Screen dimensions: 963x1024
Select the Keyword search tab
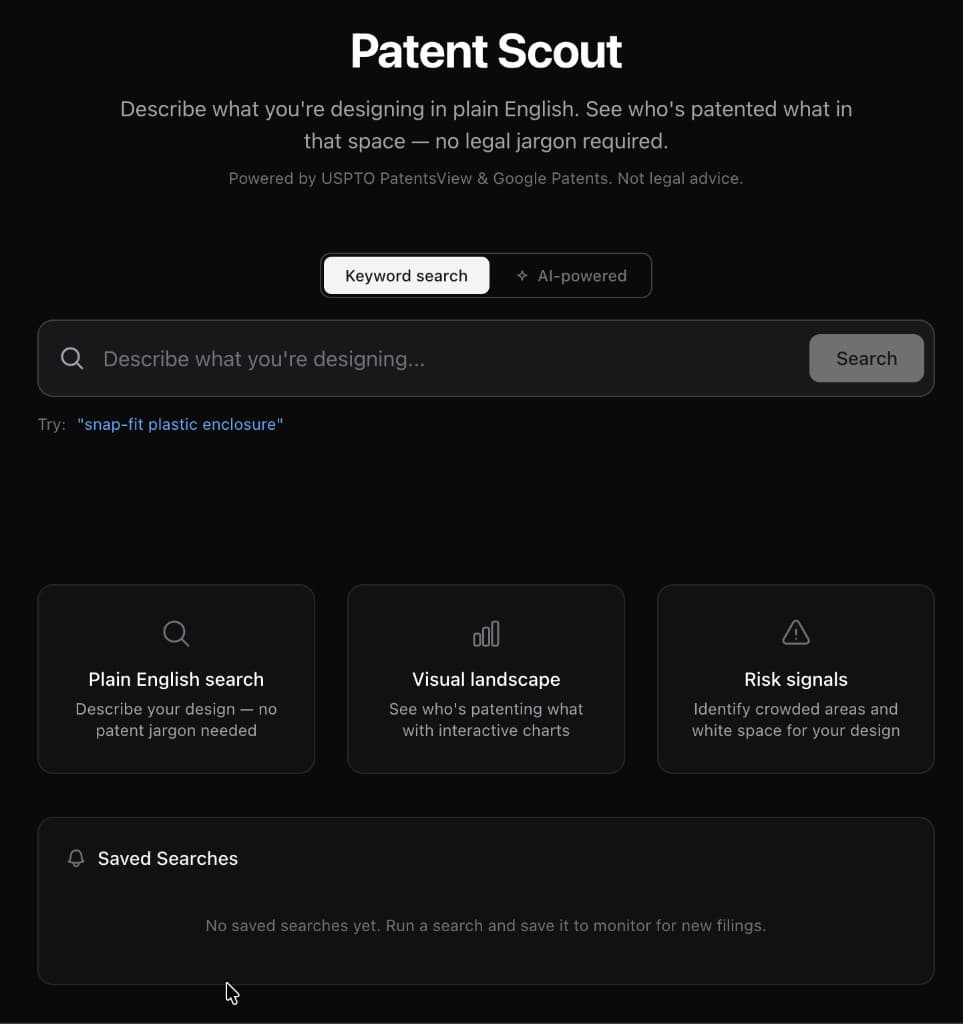coord(406,275)
